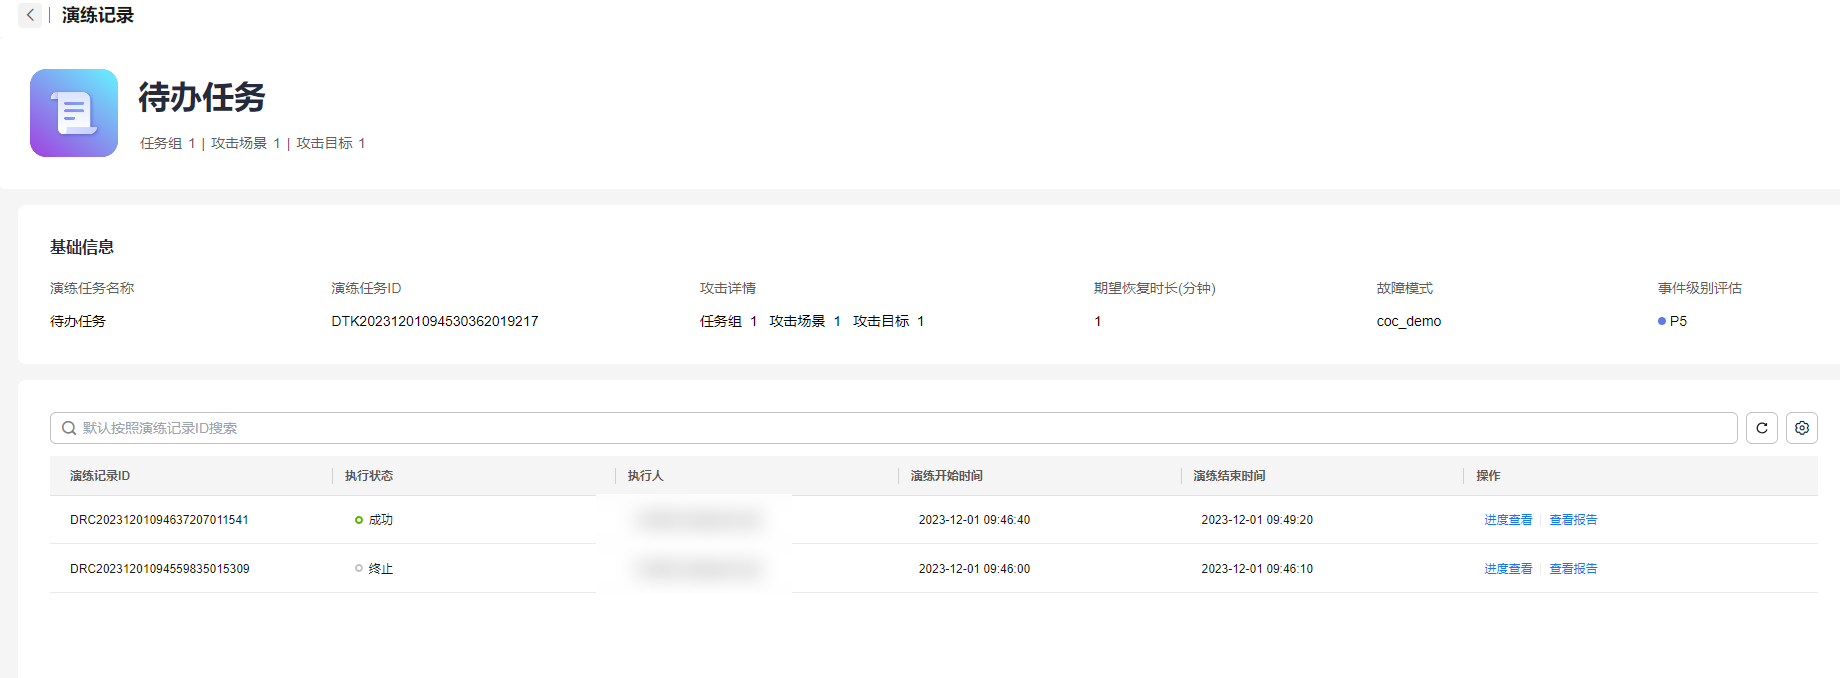Click the 成功 status in first row
This screenshot has height=678, width=1840.
[x=374, y=520]
